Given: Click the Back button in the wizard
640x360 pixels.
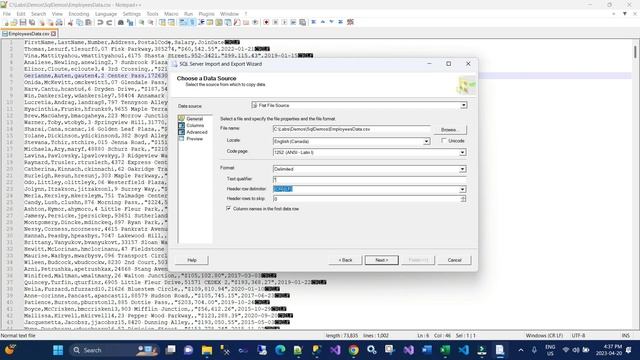Looking at the screenshot, I should (x=345, y=260).
